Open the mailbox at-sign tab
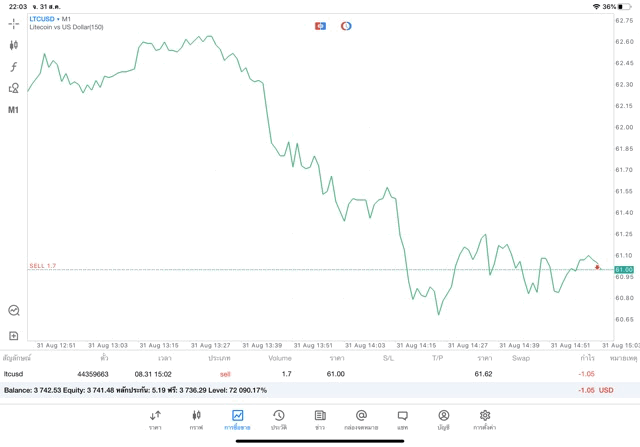Image resolution: width=640 pixels, height=447 pixels. (x=361, y=419)
